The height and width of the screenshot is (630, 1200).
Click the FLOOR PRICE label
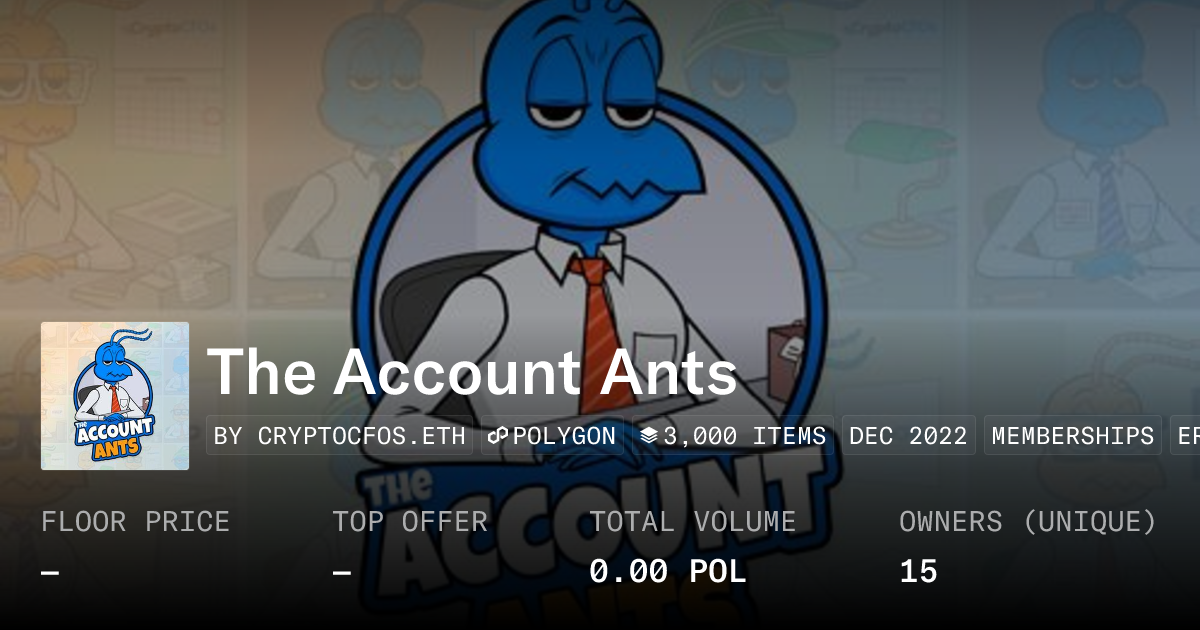click(x=135, y=522)
